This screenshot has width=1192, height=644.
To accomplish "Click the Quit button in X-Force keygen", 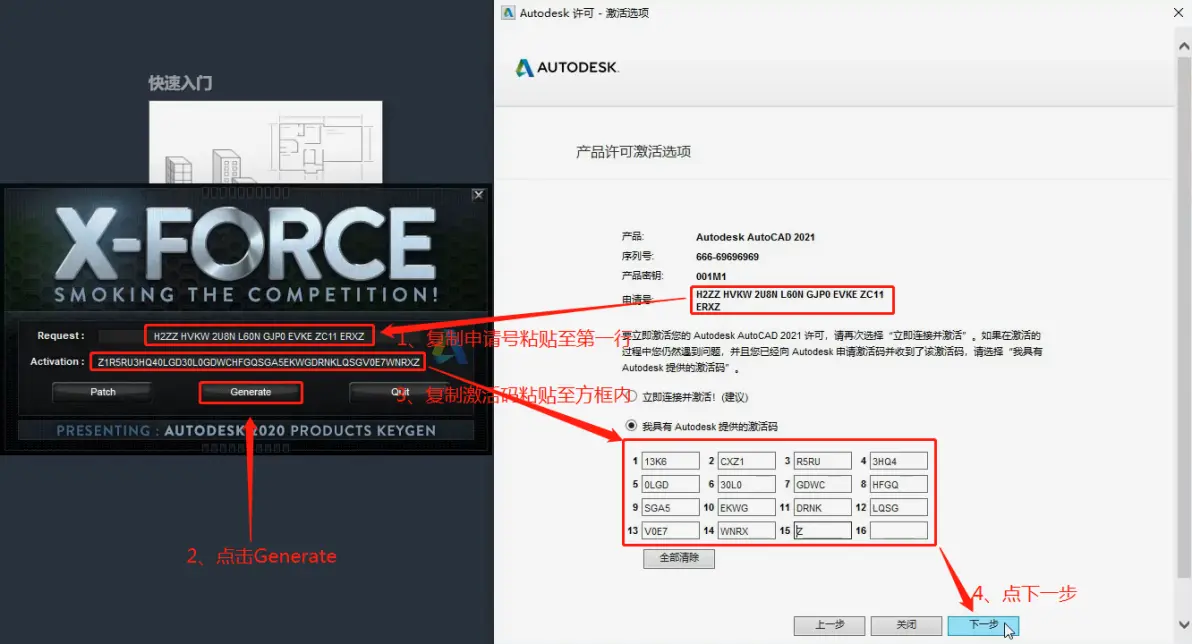I will point(400,392).
